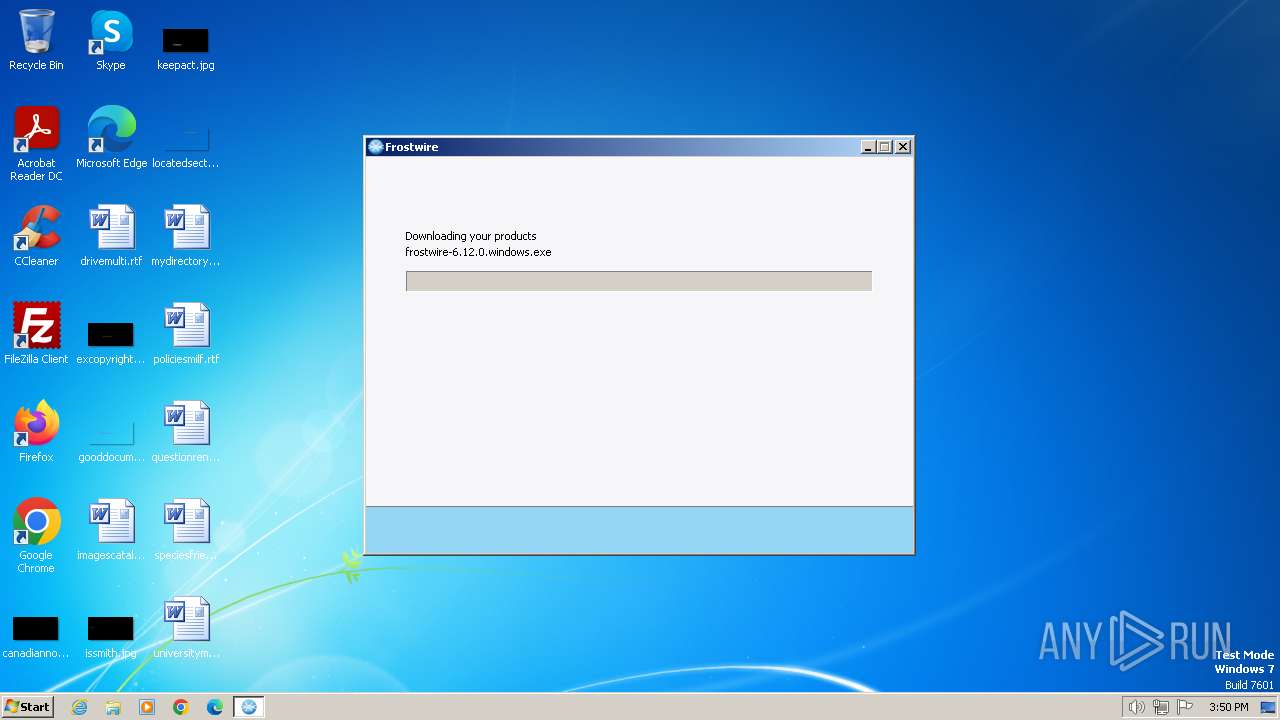Select the excopyright desktop file
This screenshot has height=720, width=1280.
coord(111,341)
